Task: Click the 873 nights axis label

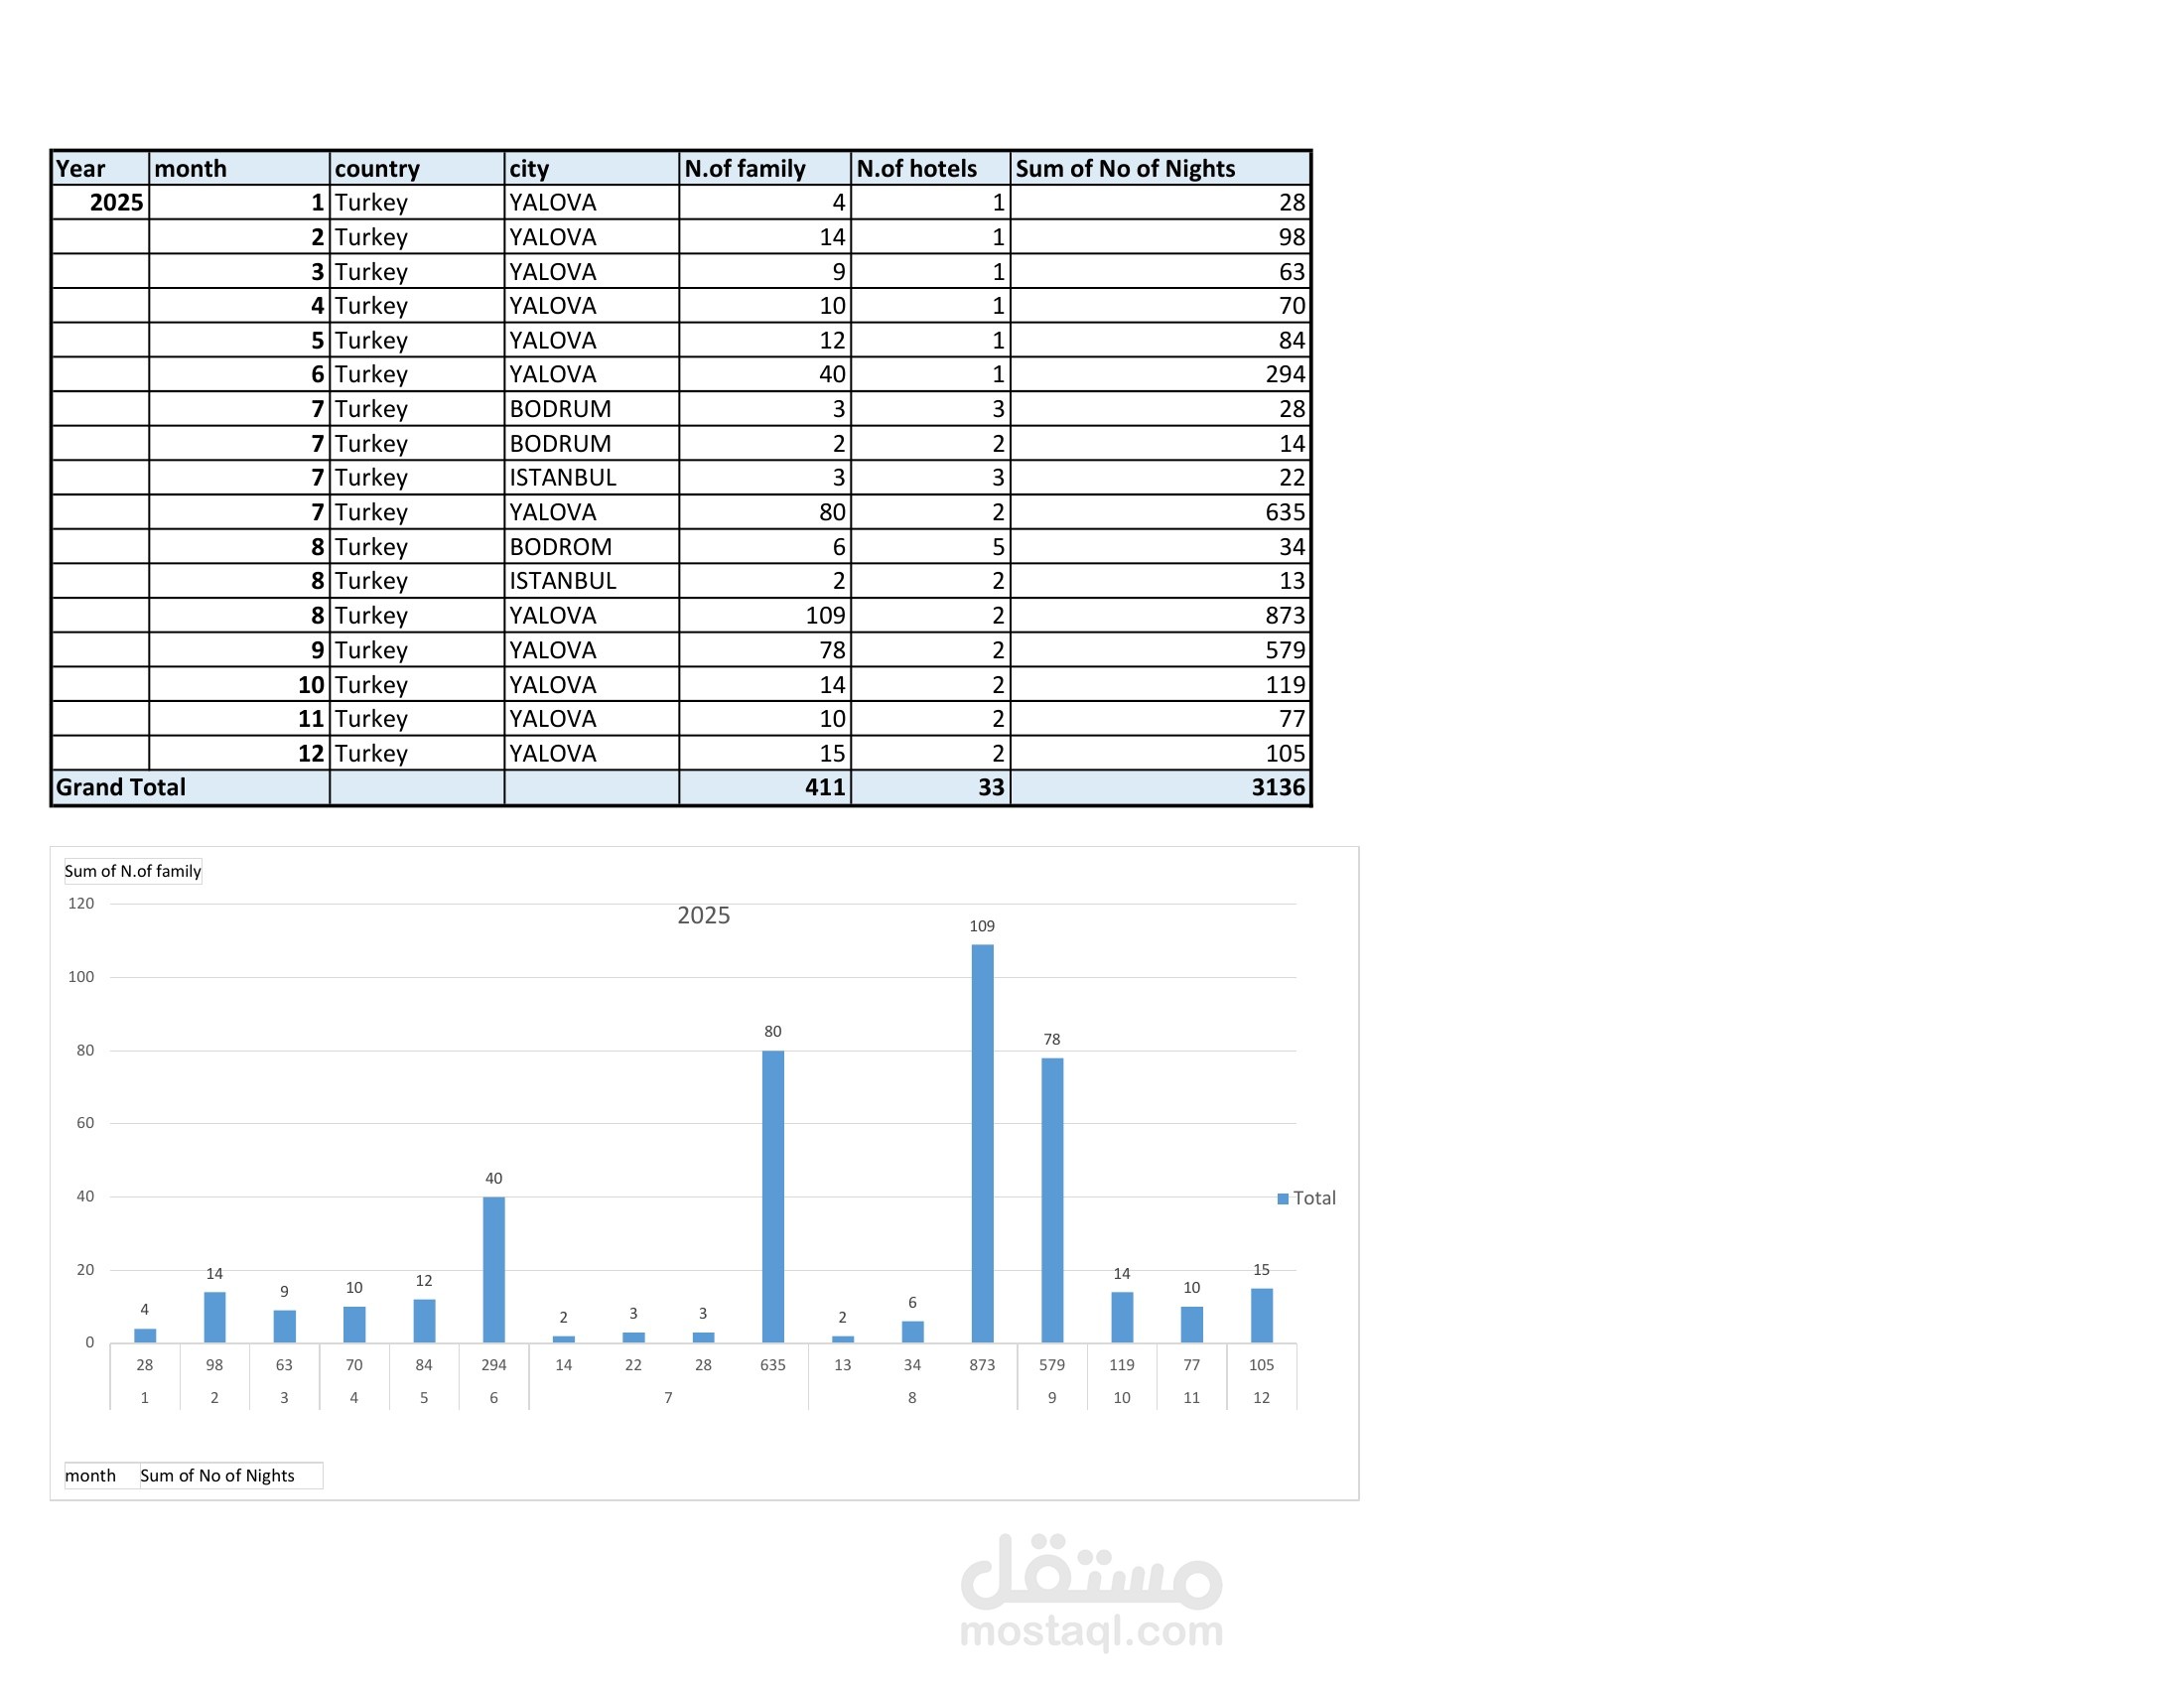Action: coord(982,1365)
